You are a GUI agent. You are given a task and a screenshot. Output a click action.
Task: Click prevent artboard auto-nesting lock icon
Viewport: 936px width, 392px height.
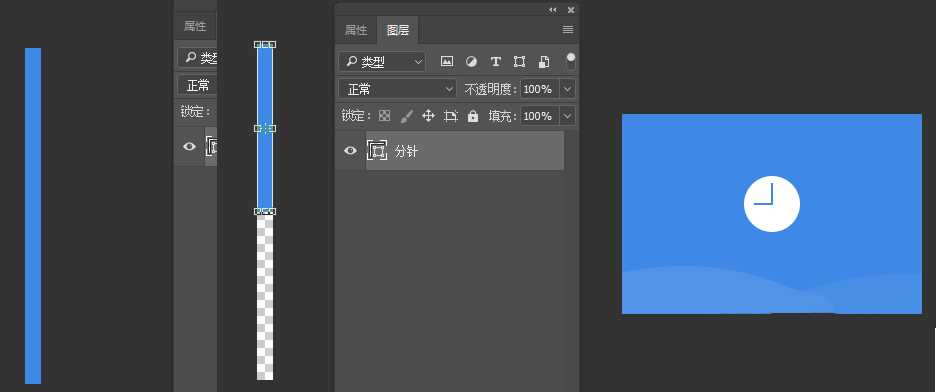pyautogui.click(x=451, y=116)
